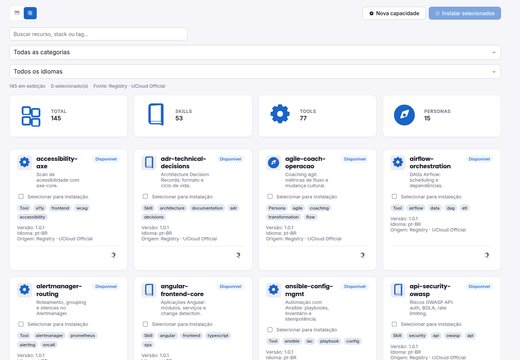This screenshot has width=520, height=360.
Task: Click the Skills book icon
Action: point(156,114)
